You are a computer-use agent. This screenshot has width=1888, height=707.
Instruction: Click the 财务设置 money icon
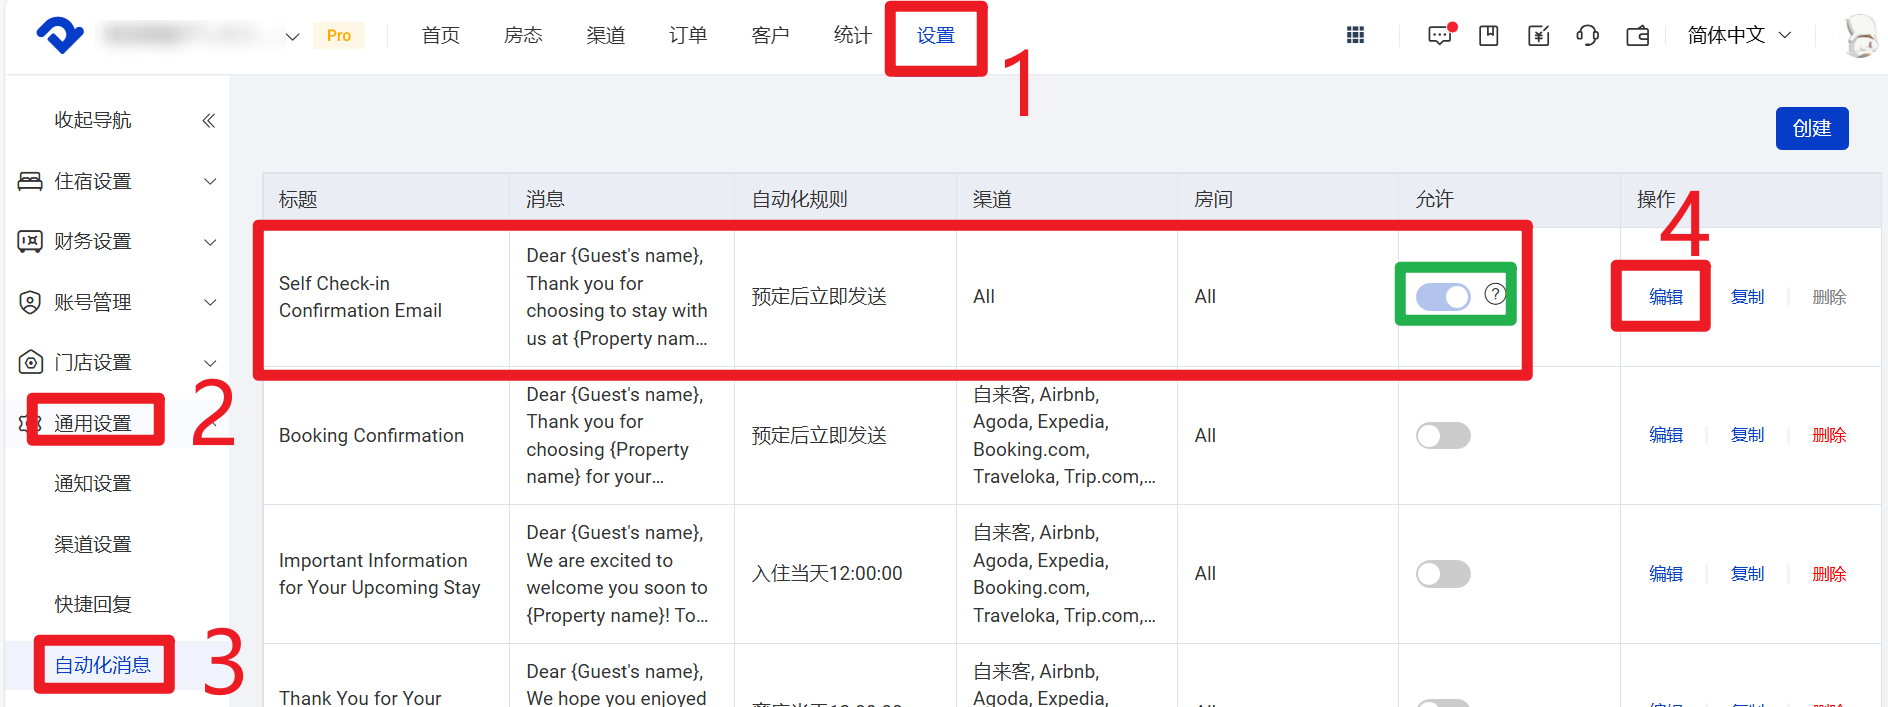point(30,241)
